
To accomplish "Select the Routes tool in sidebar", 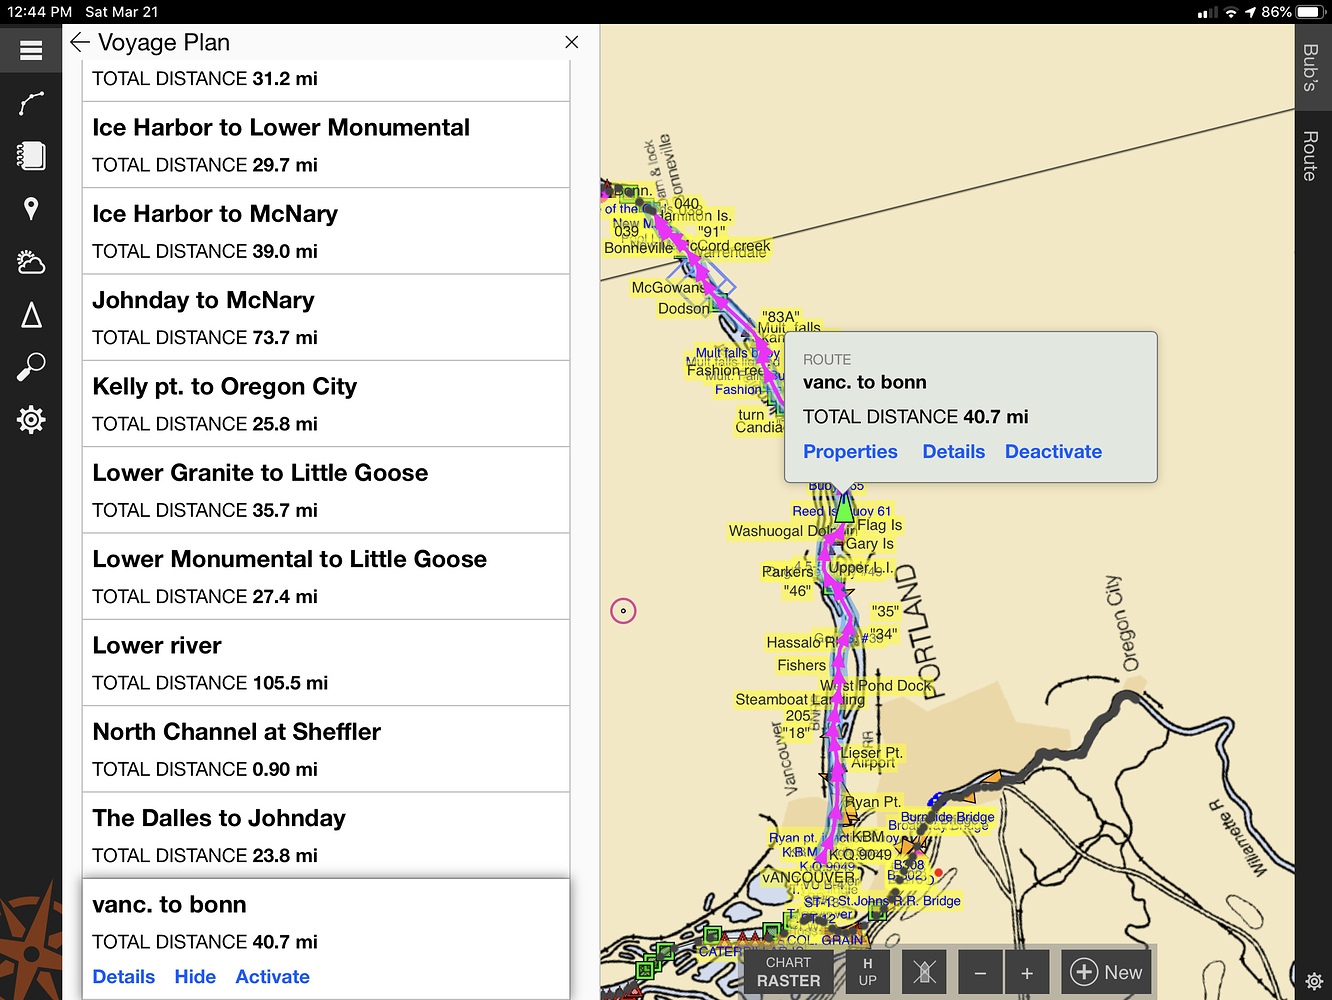I will point(31,103).
